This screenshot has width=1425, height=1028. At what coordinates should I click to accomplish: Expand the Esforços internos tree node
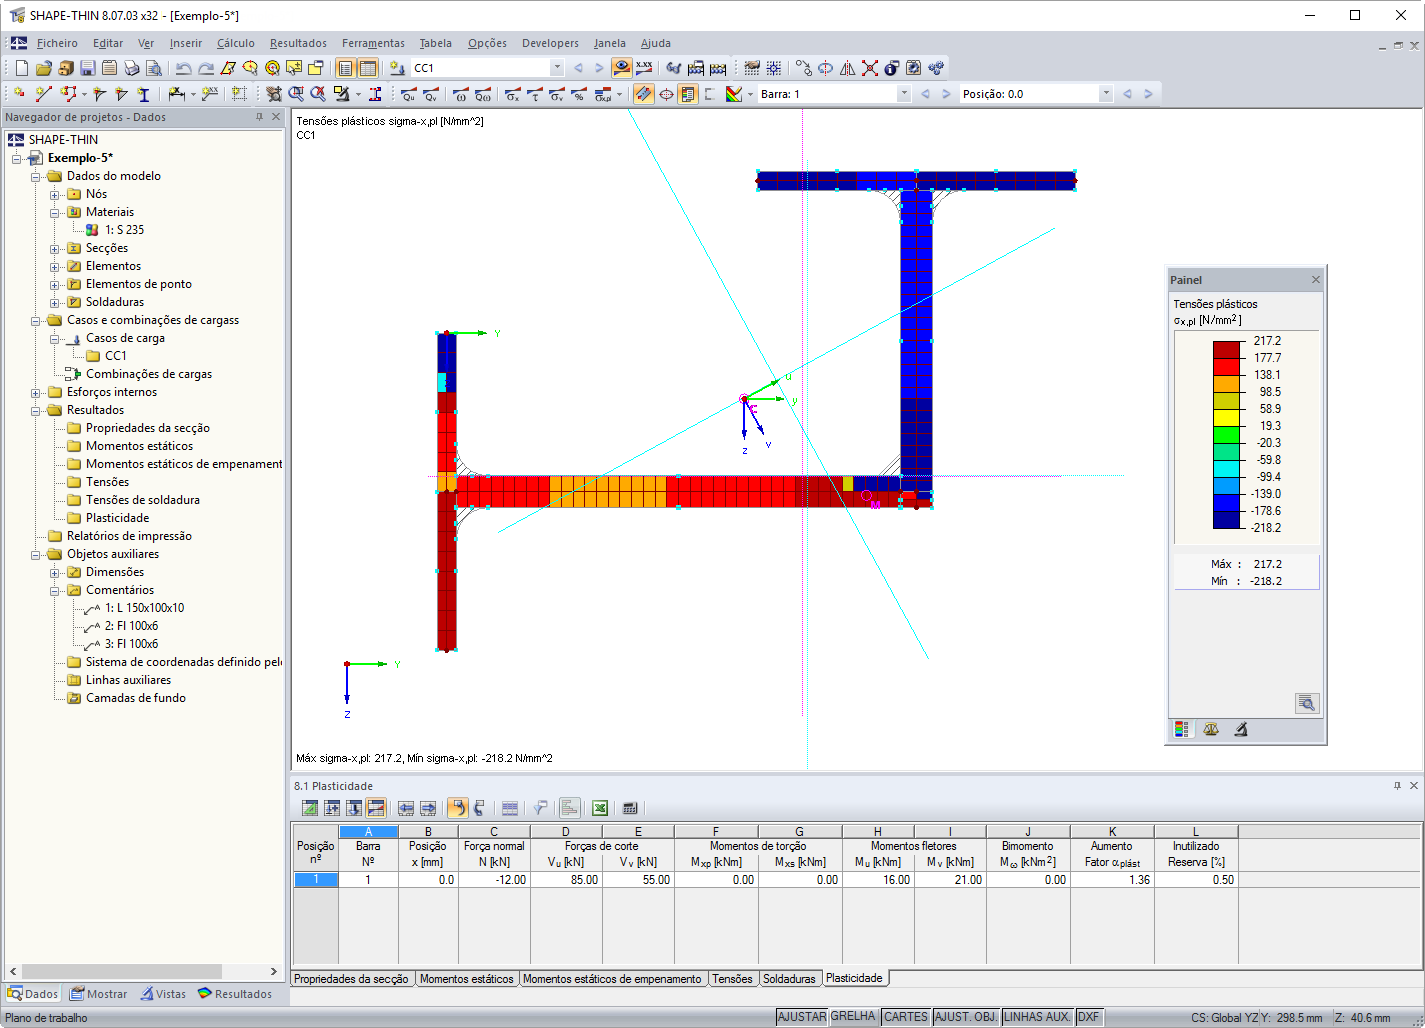coord(35,392)
